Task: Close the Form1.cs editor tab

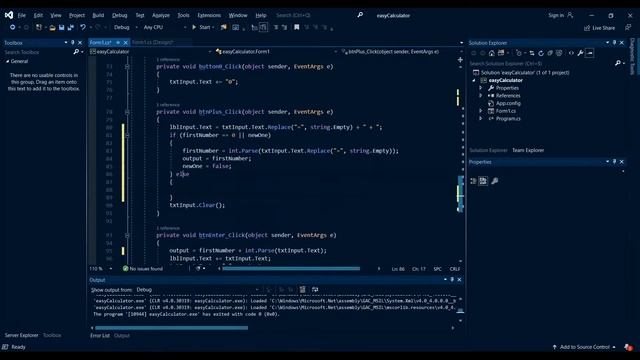Action: click(125, 42)
